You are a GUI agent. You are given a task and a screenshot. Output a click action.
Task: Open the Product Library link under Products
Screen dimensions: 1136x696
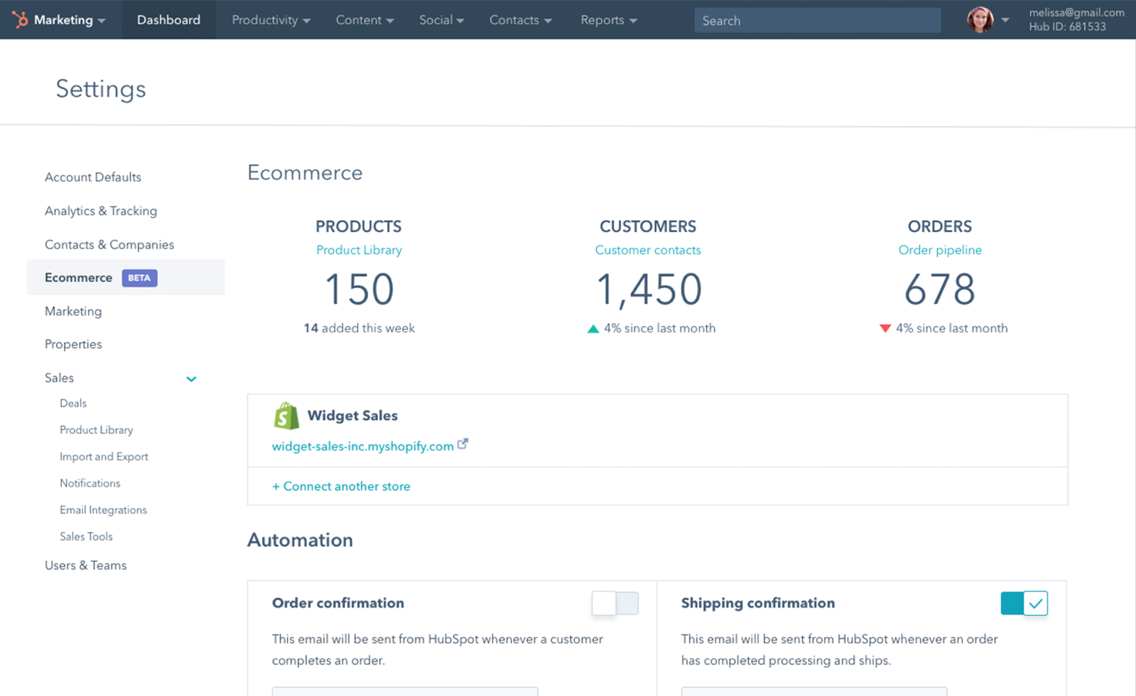tap(358, 250)
